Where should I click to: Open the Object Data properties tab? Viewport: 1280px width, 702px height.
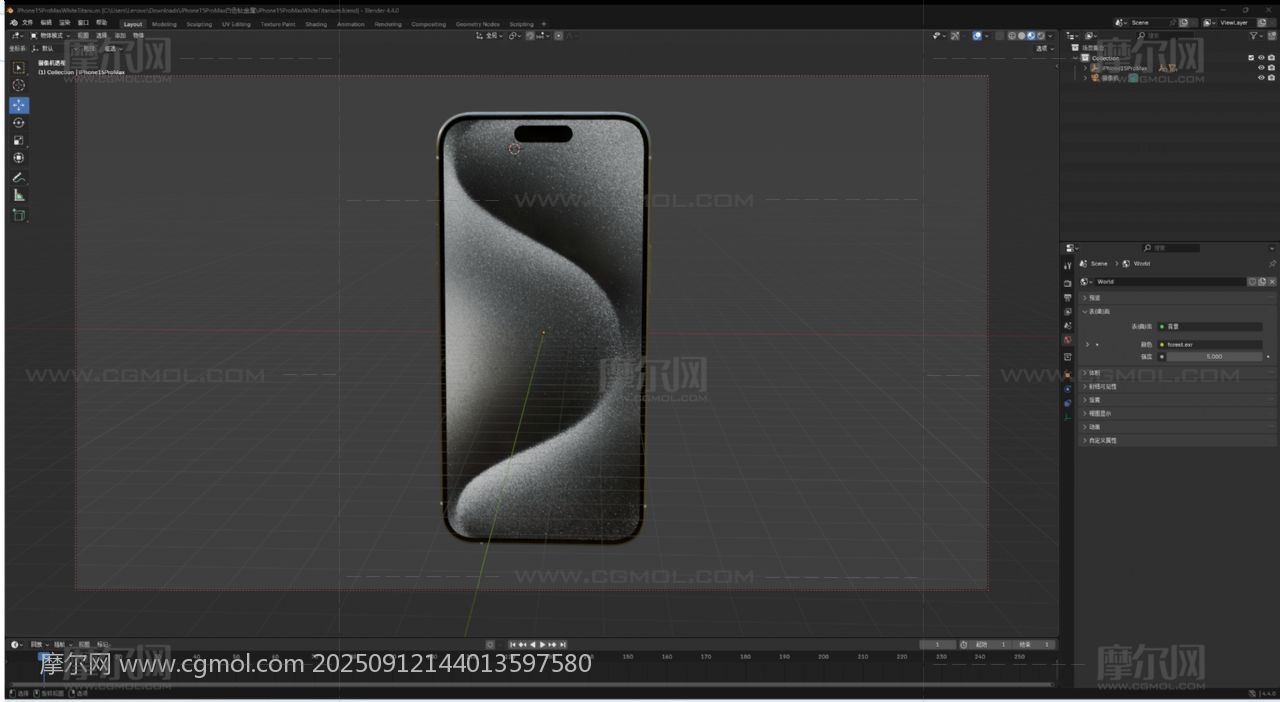pos(1068,416)
